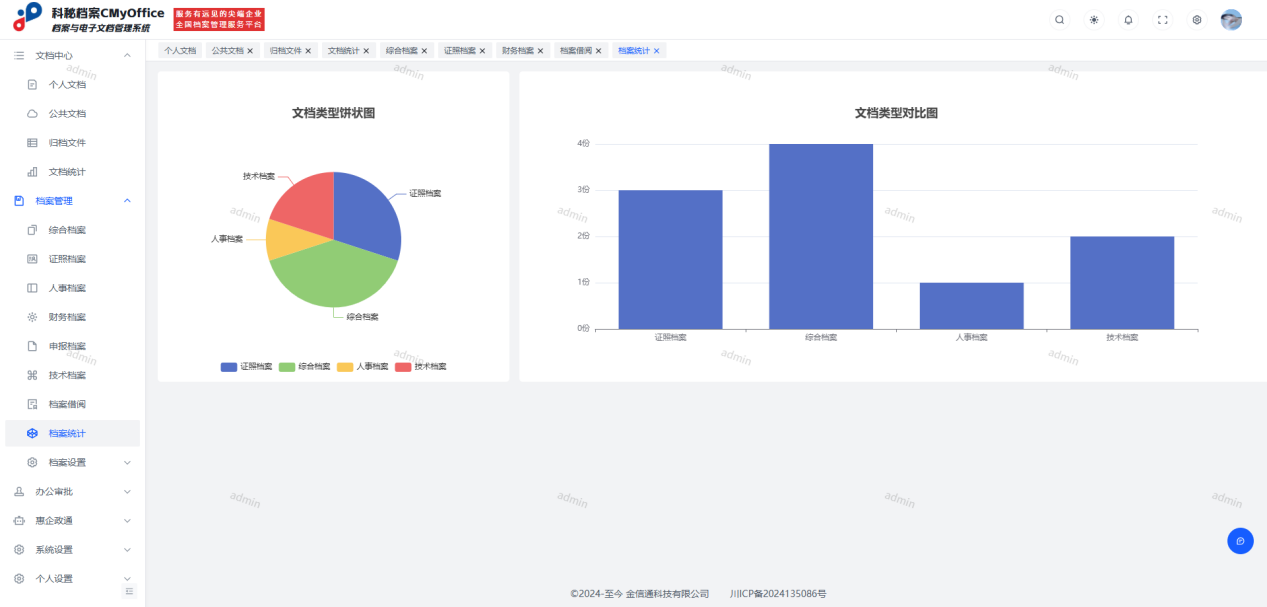Screen dimensions: 1267x607
Task: Click the 申报档案 file icon
Action: (x=32, y=346)
